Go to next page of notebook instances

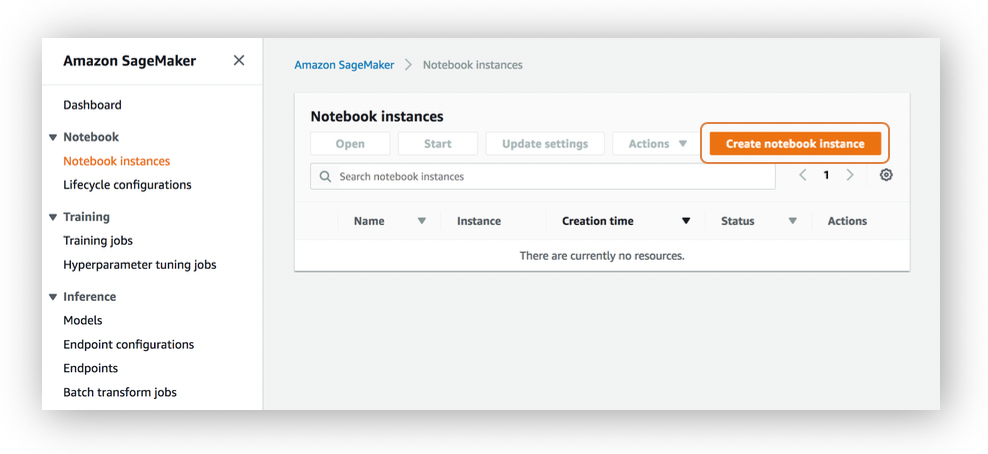850,176
